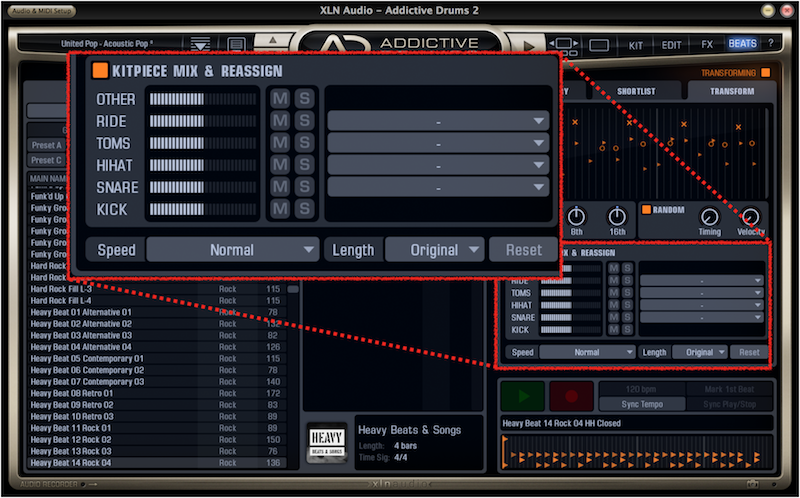Click the previous preset up-arrow
800x498 pixels.
point(272,40)
